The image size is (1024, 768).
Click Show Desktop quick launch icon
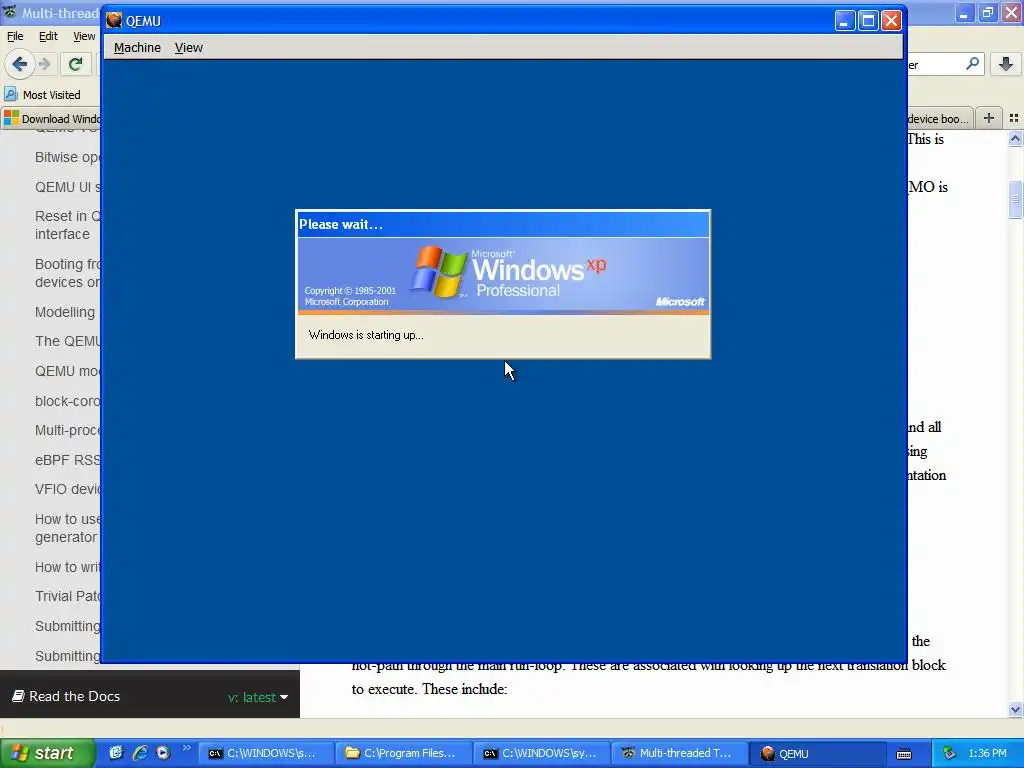[116, 753]
